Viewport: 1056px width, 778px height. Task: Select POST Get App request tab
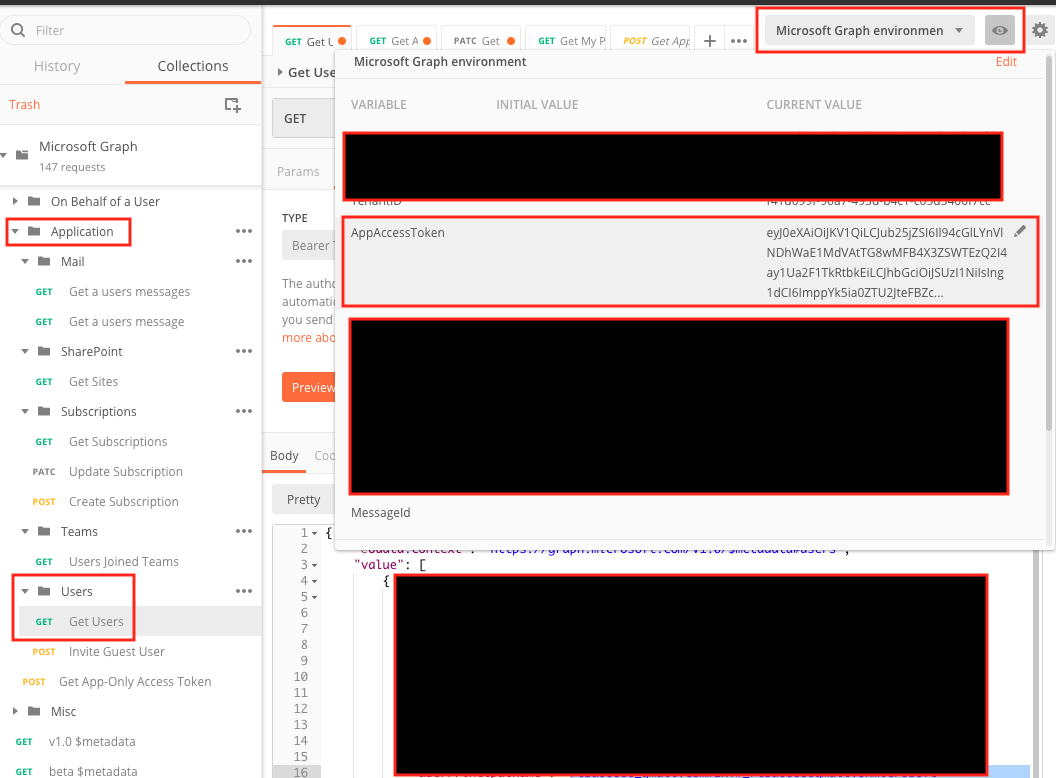(x=651, y=41)
